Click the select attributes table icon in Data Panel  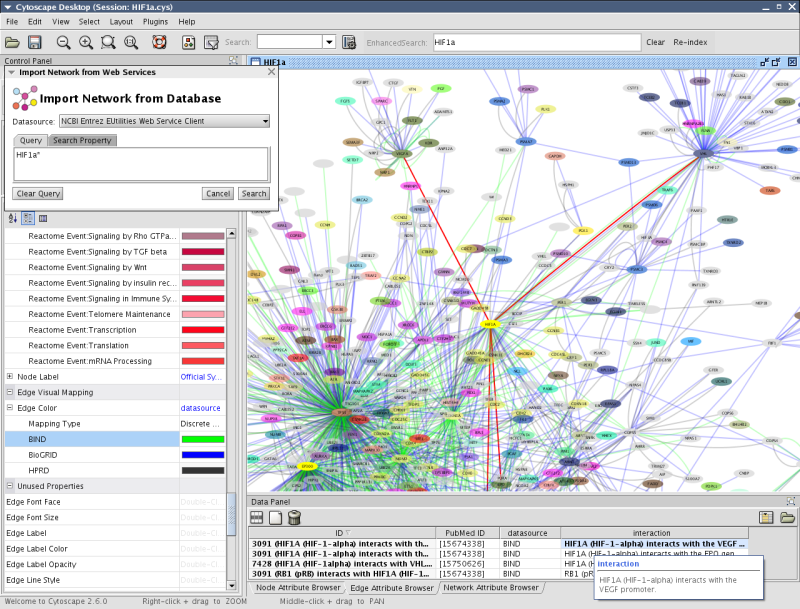click(x=257, y=517)
